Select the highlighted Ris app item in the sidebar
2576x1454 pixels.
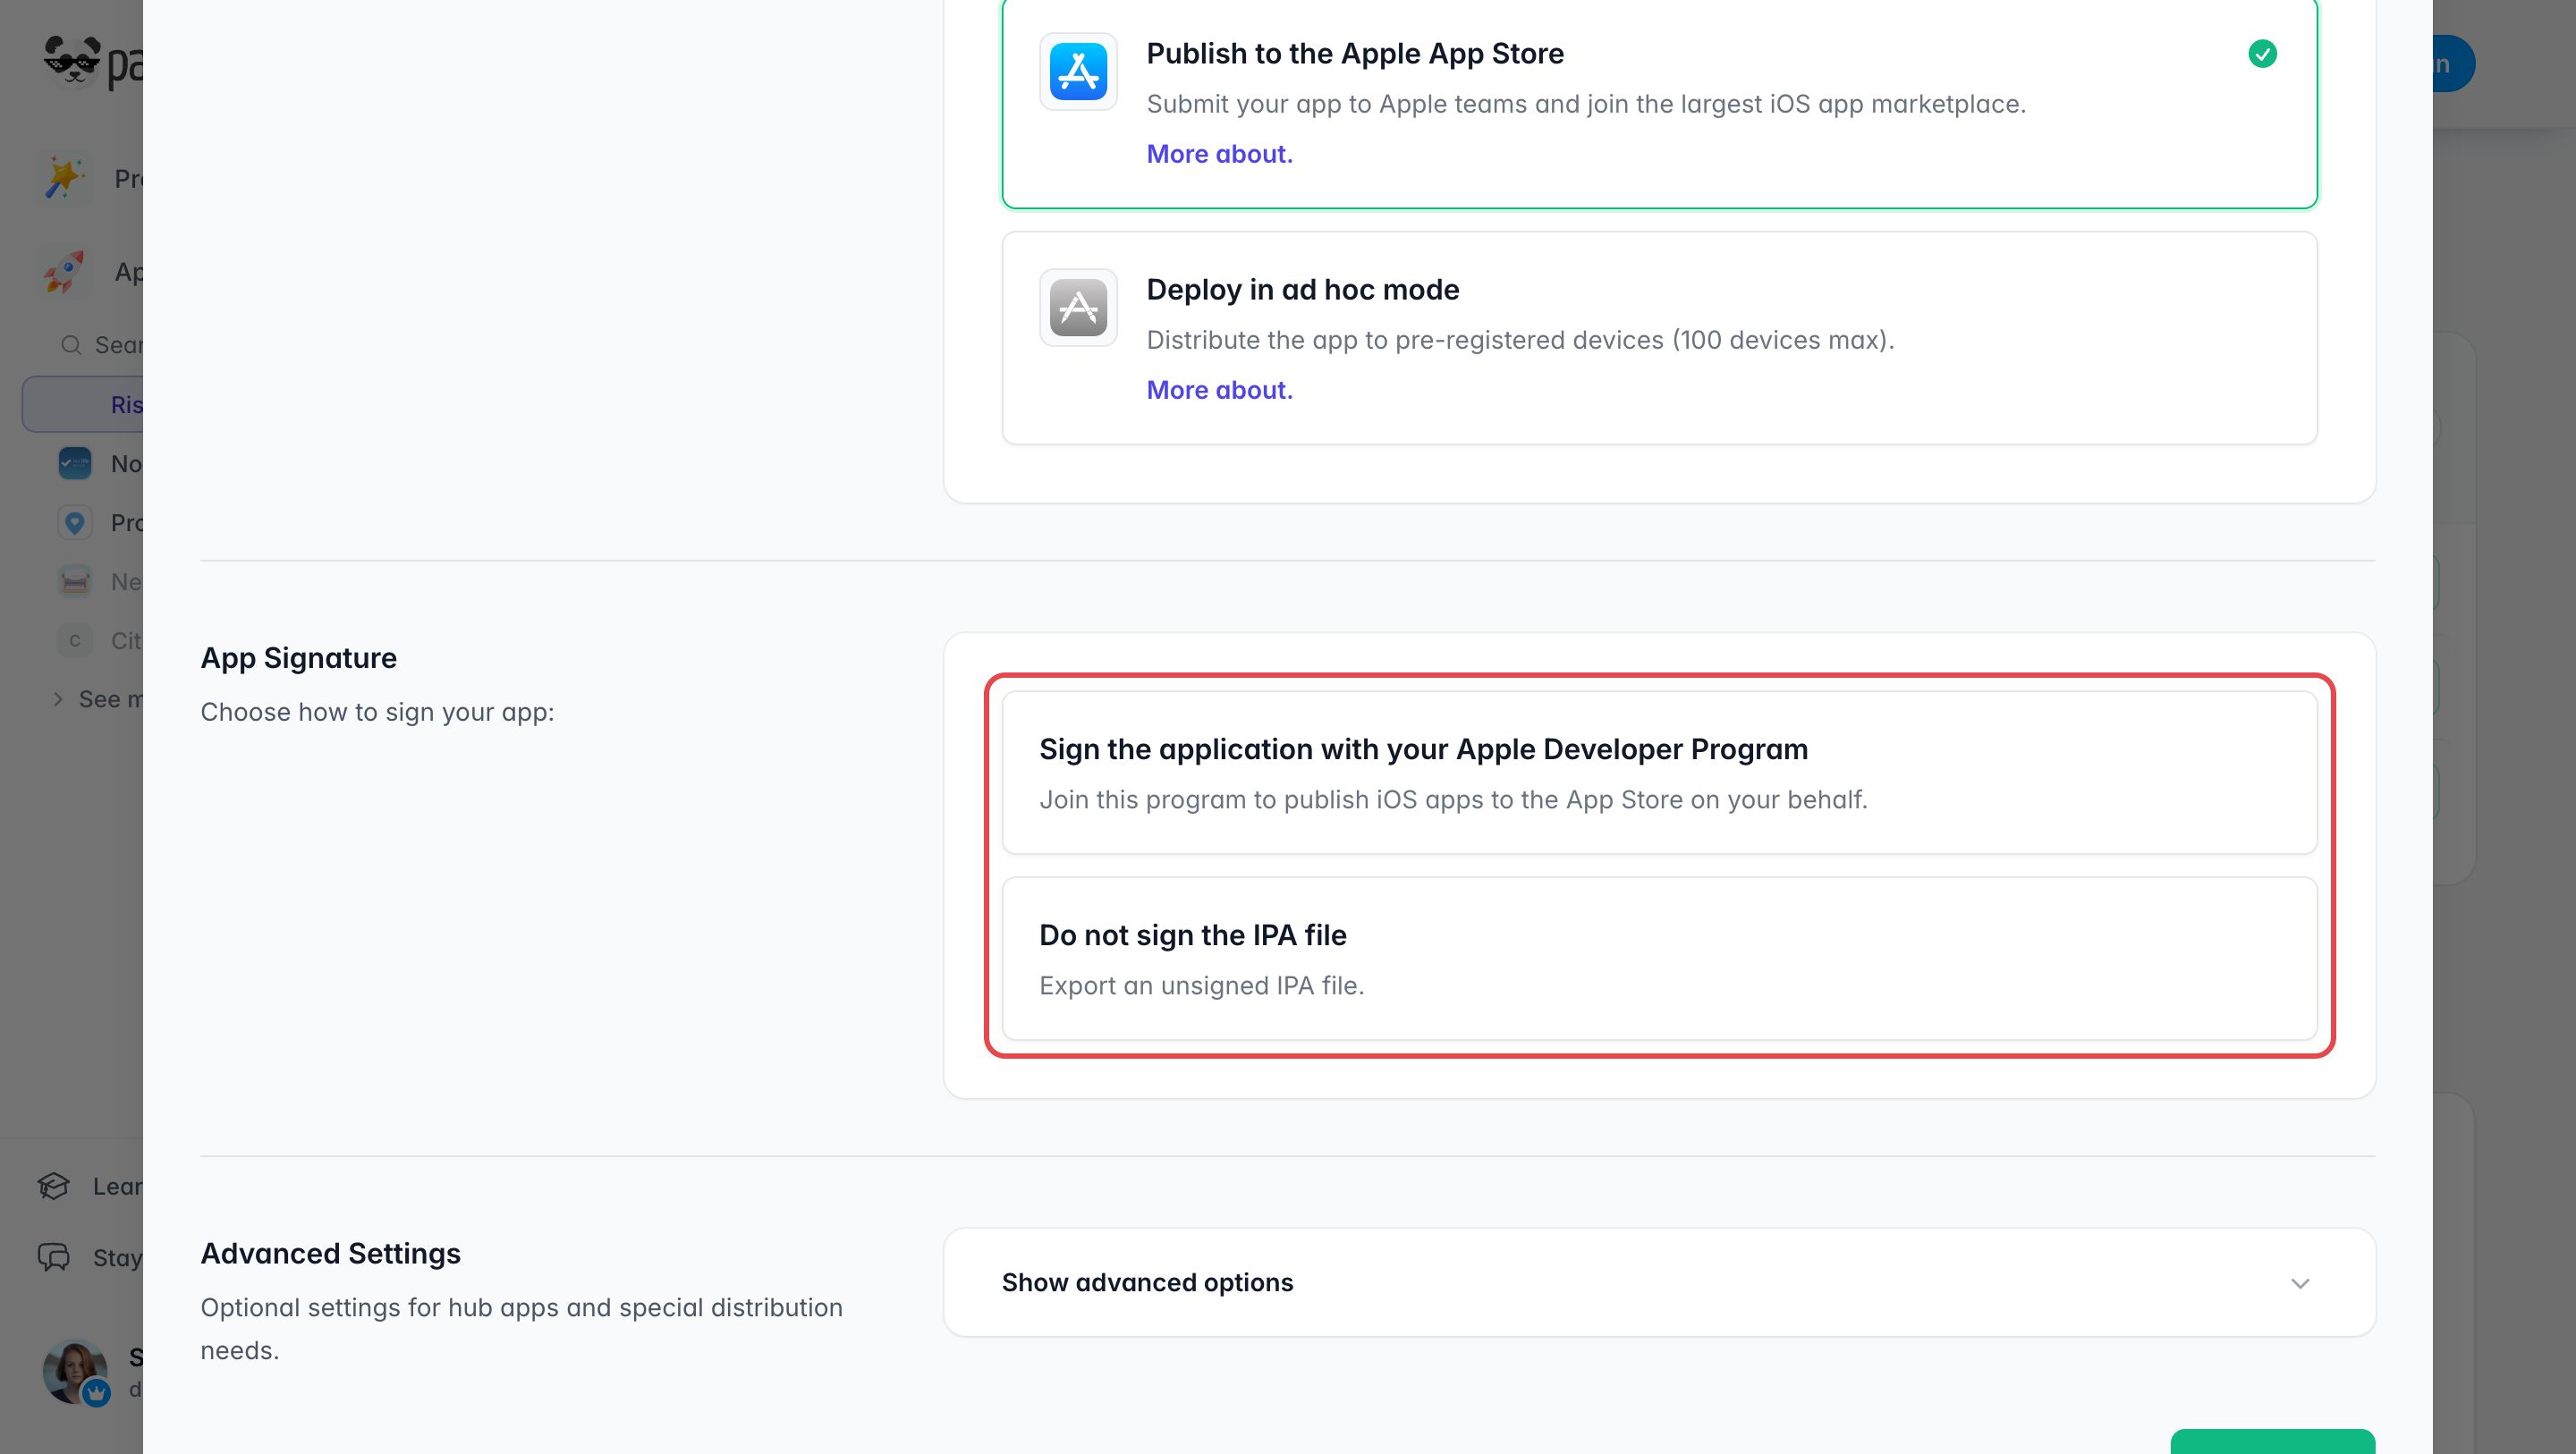point(83,404)
